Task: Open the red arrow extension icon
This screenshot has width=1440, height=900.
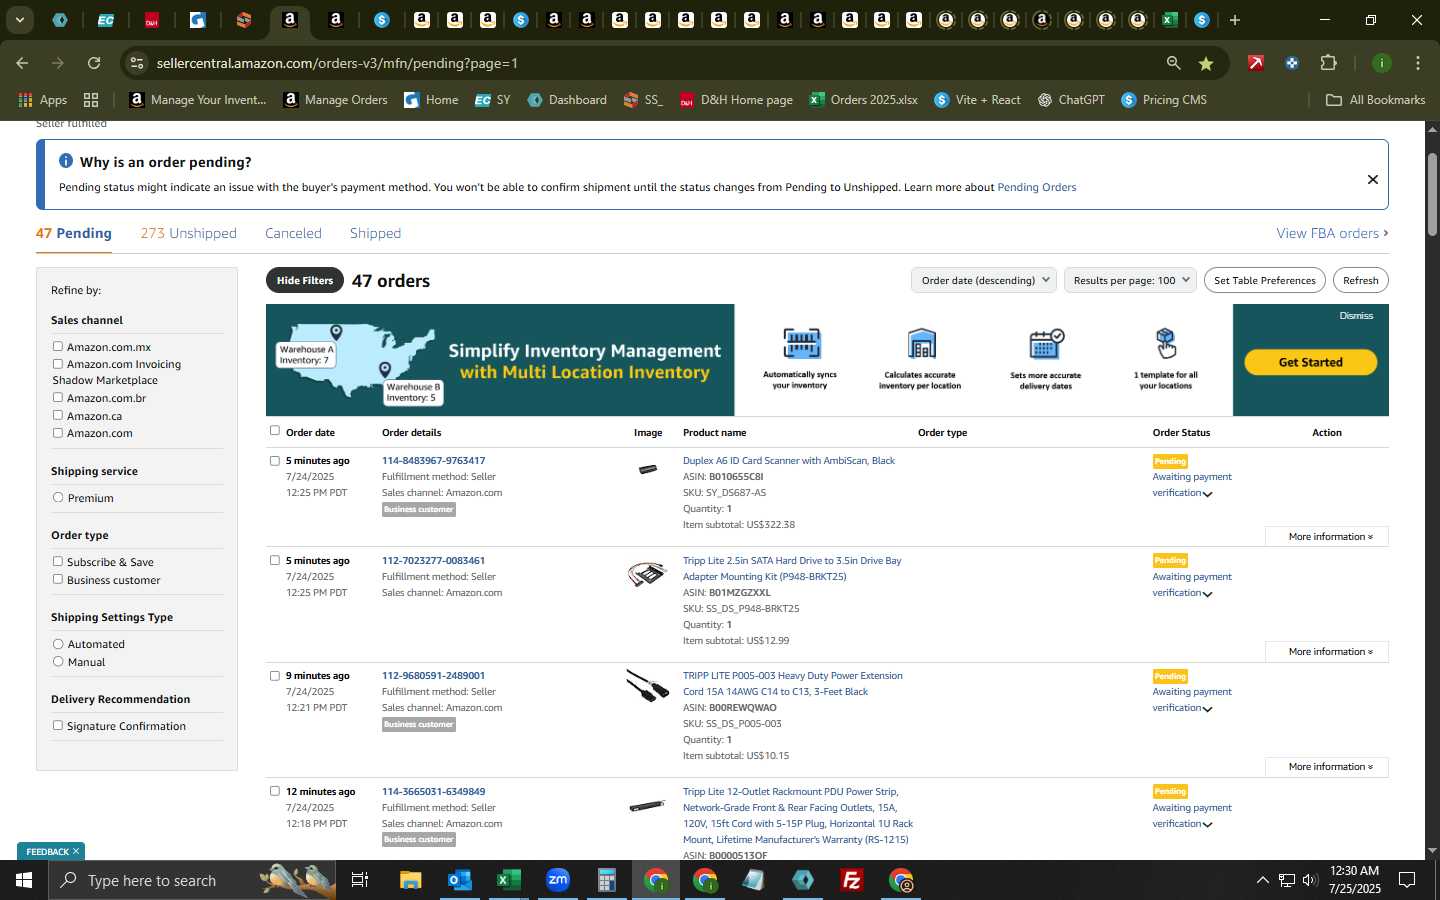Action: pos(1256,63)
